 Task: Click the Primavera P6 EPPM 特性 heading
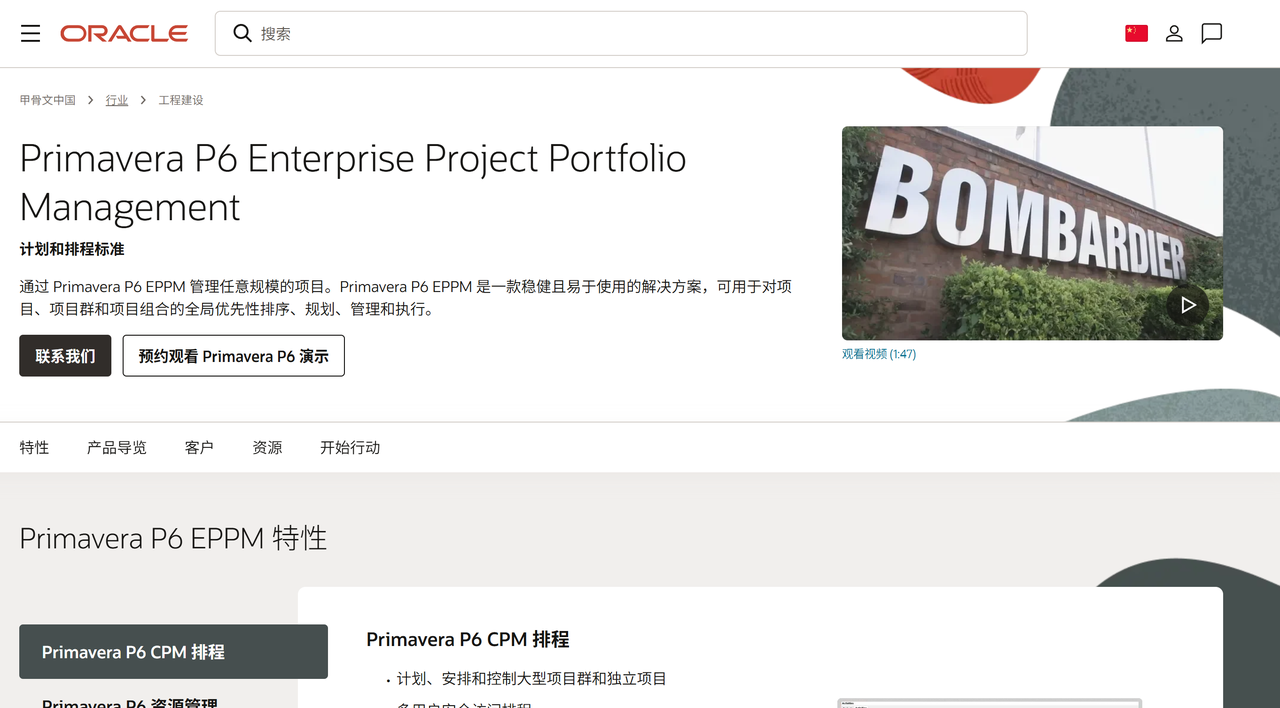[x=173, y=538]
